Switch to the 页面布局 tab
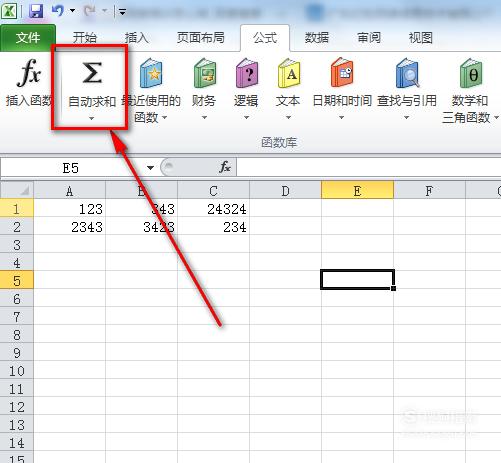 click(x=201, y=38)
